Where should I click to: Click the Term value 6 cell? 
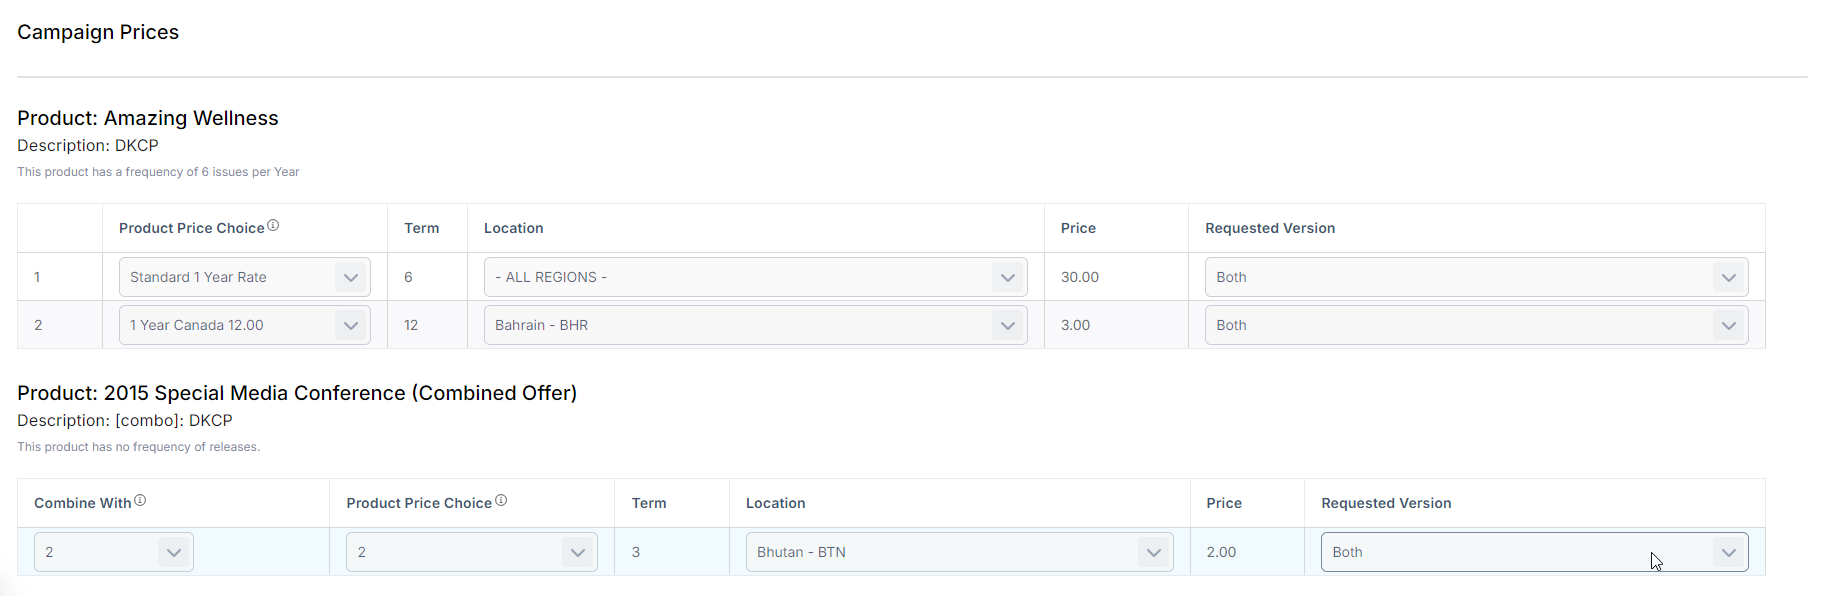pyautogui.click(x=408, y=277)
